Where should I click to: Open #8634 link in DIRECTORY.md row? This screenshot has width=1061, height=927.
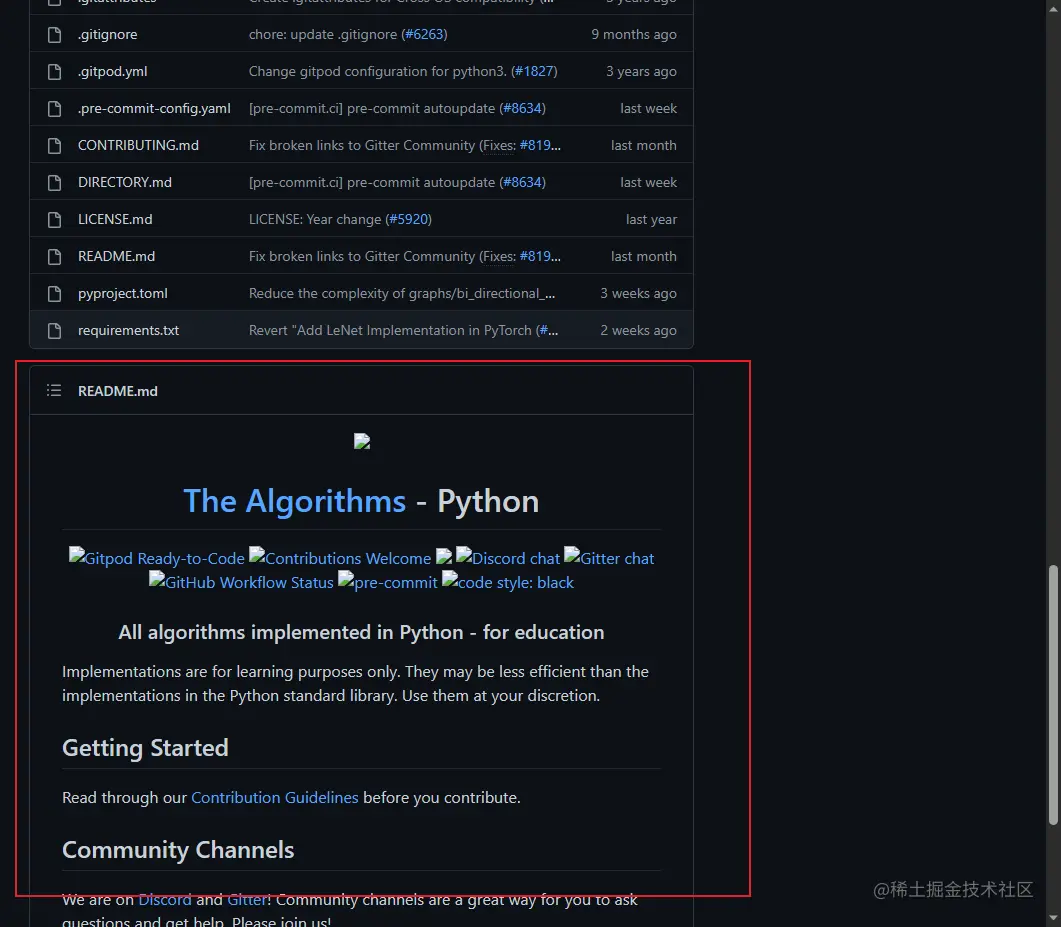coord(522,183)
